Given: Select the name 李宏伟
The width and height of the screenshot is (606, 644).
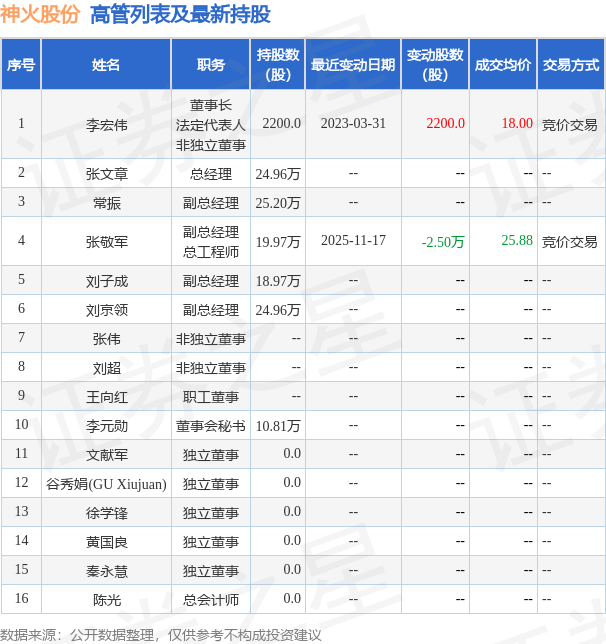Looking at the screenshot, I should pos(106,124).
